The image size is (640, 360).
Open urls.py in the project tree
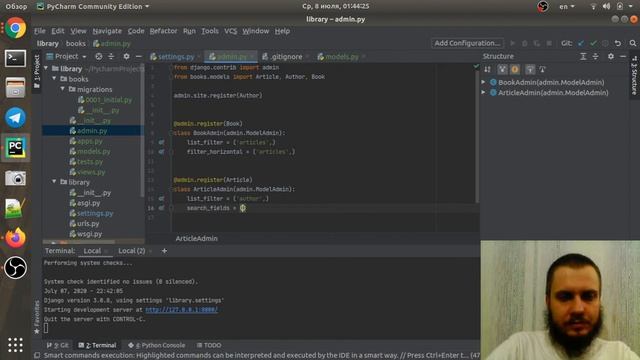[84, 224]
